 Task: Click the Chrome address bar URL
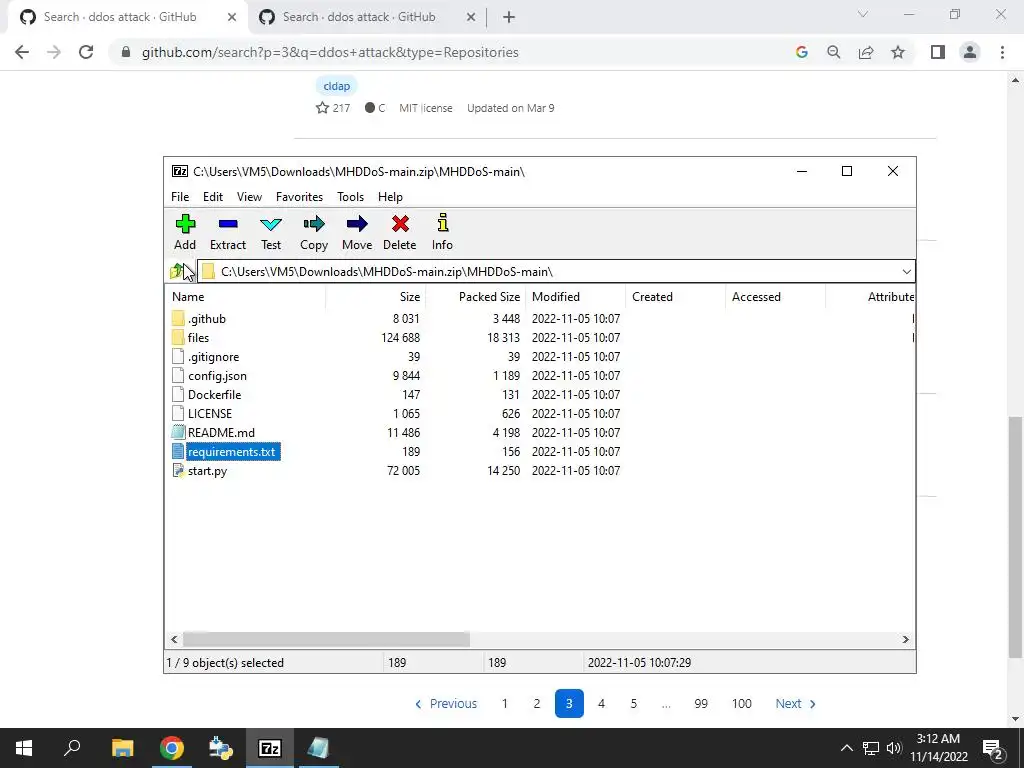(330, 52)
